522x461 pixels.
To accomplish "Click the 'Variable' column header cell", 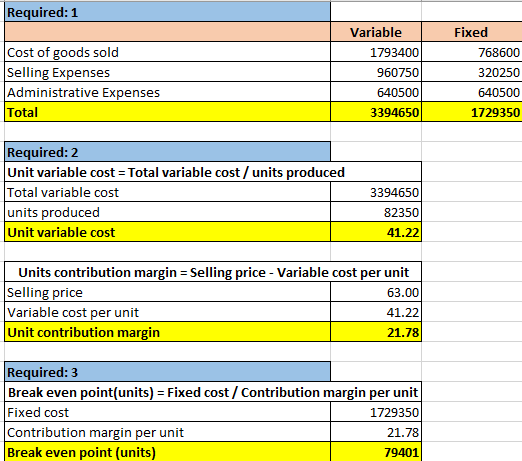I will coord(376,32).
